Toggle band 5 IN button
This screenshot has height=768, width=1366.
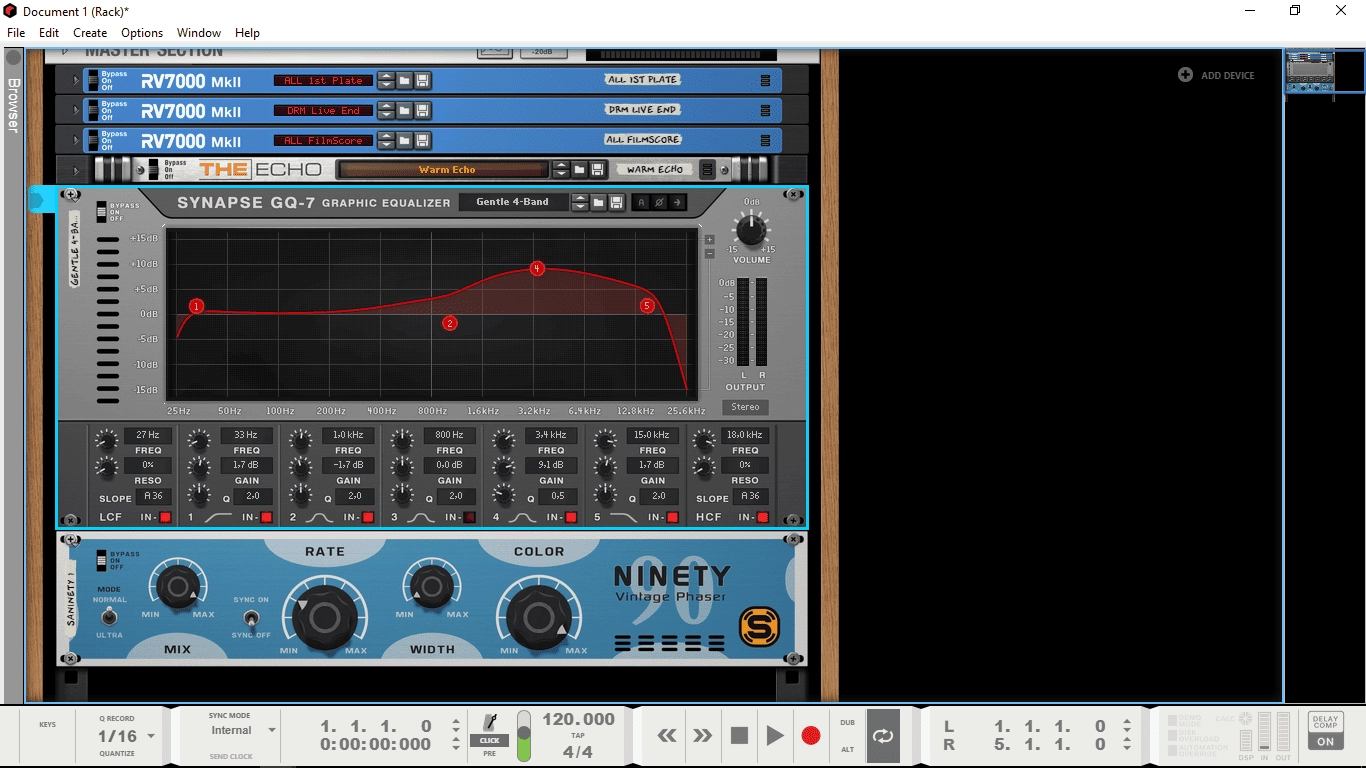pos(672,517)
